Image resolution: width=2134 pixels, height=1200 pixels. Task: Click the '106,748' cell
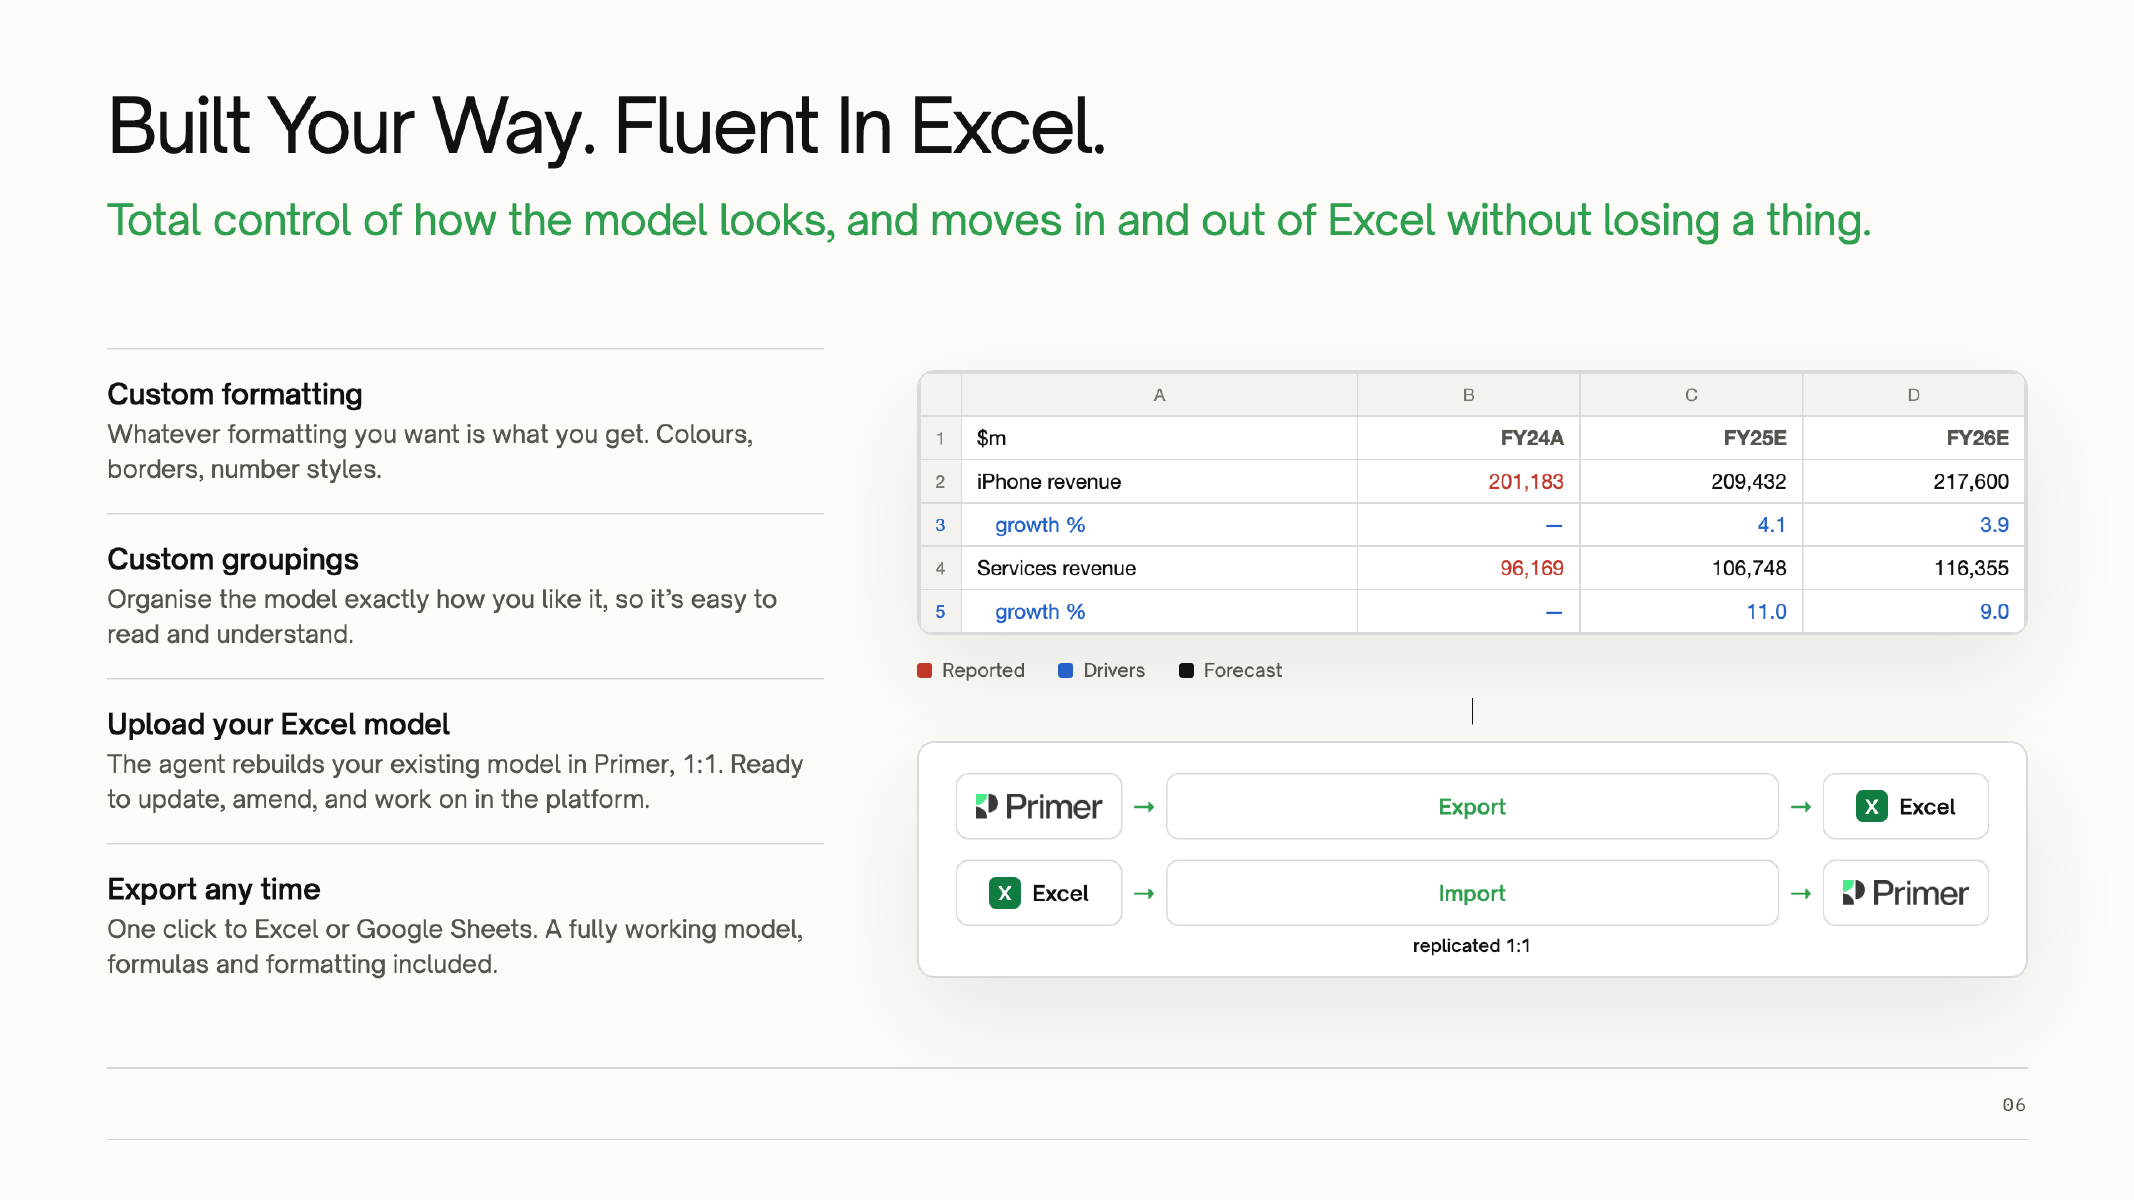(1691, 568)
